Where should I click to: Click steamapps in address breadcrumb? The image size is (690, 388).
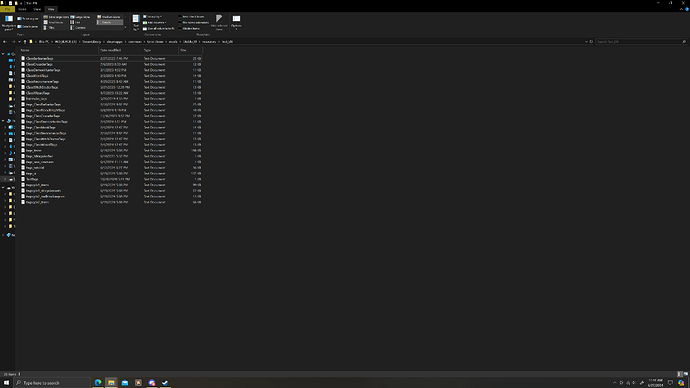coord(114,42)
